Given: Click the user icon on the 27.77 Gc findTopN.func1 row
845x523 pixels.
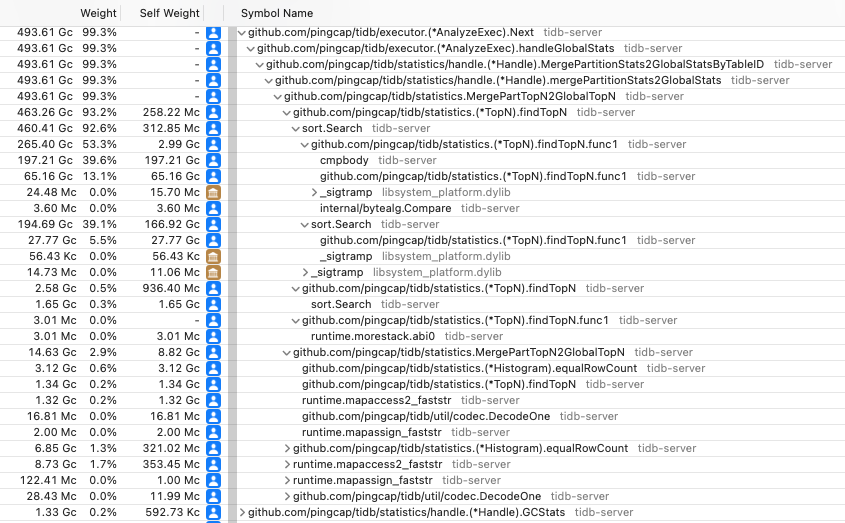Looking at the screenshot, I should click(x=213, y=240).
